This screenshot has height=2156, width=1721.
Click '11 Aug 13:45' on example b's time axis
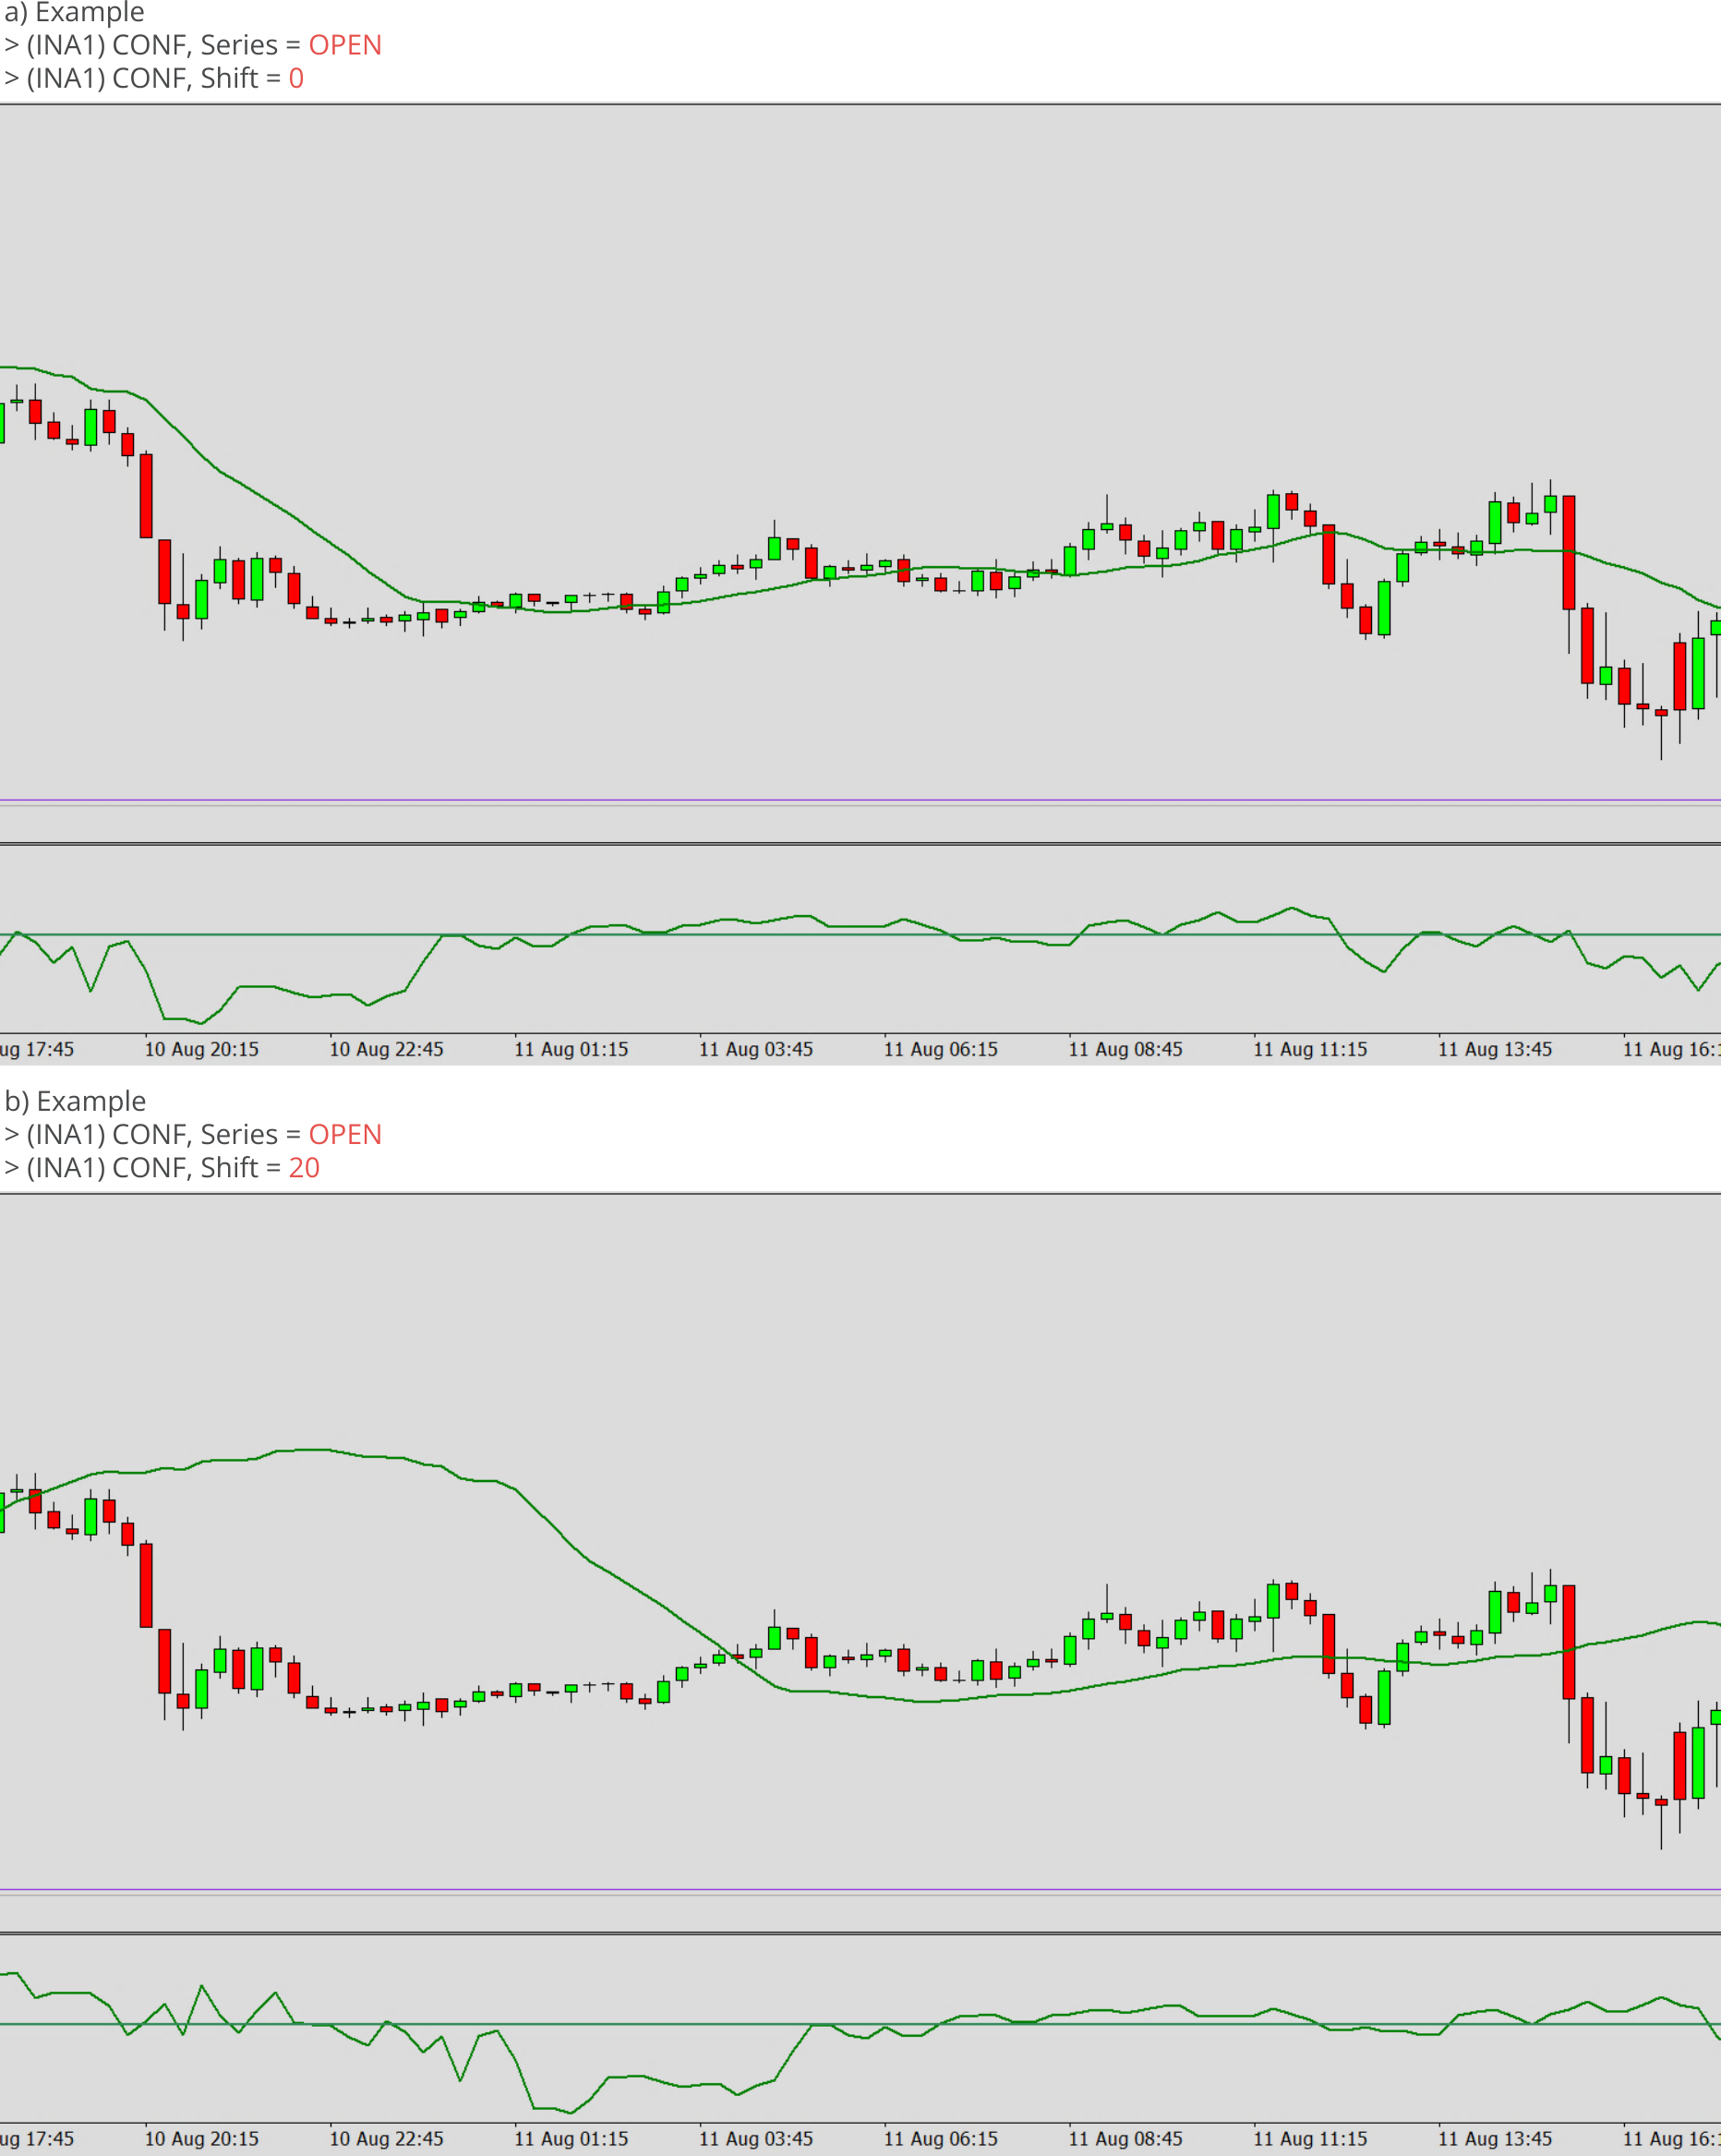coord(1495,2138)
